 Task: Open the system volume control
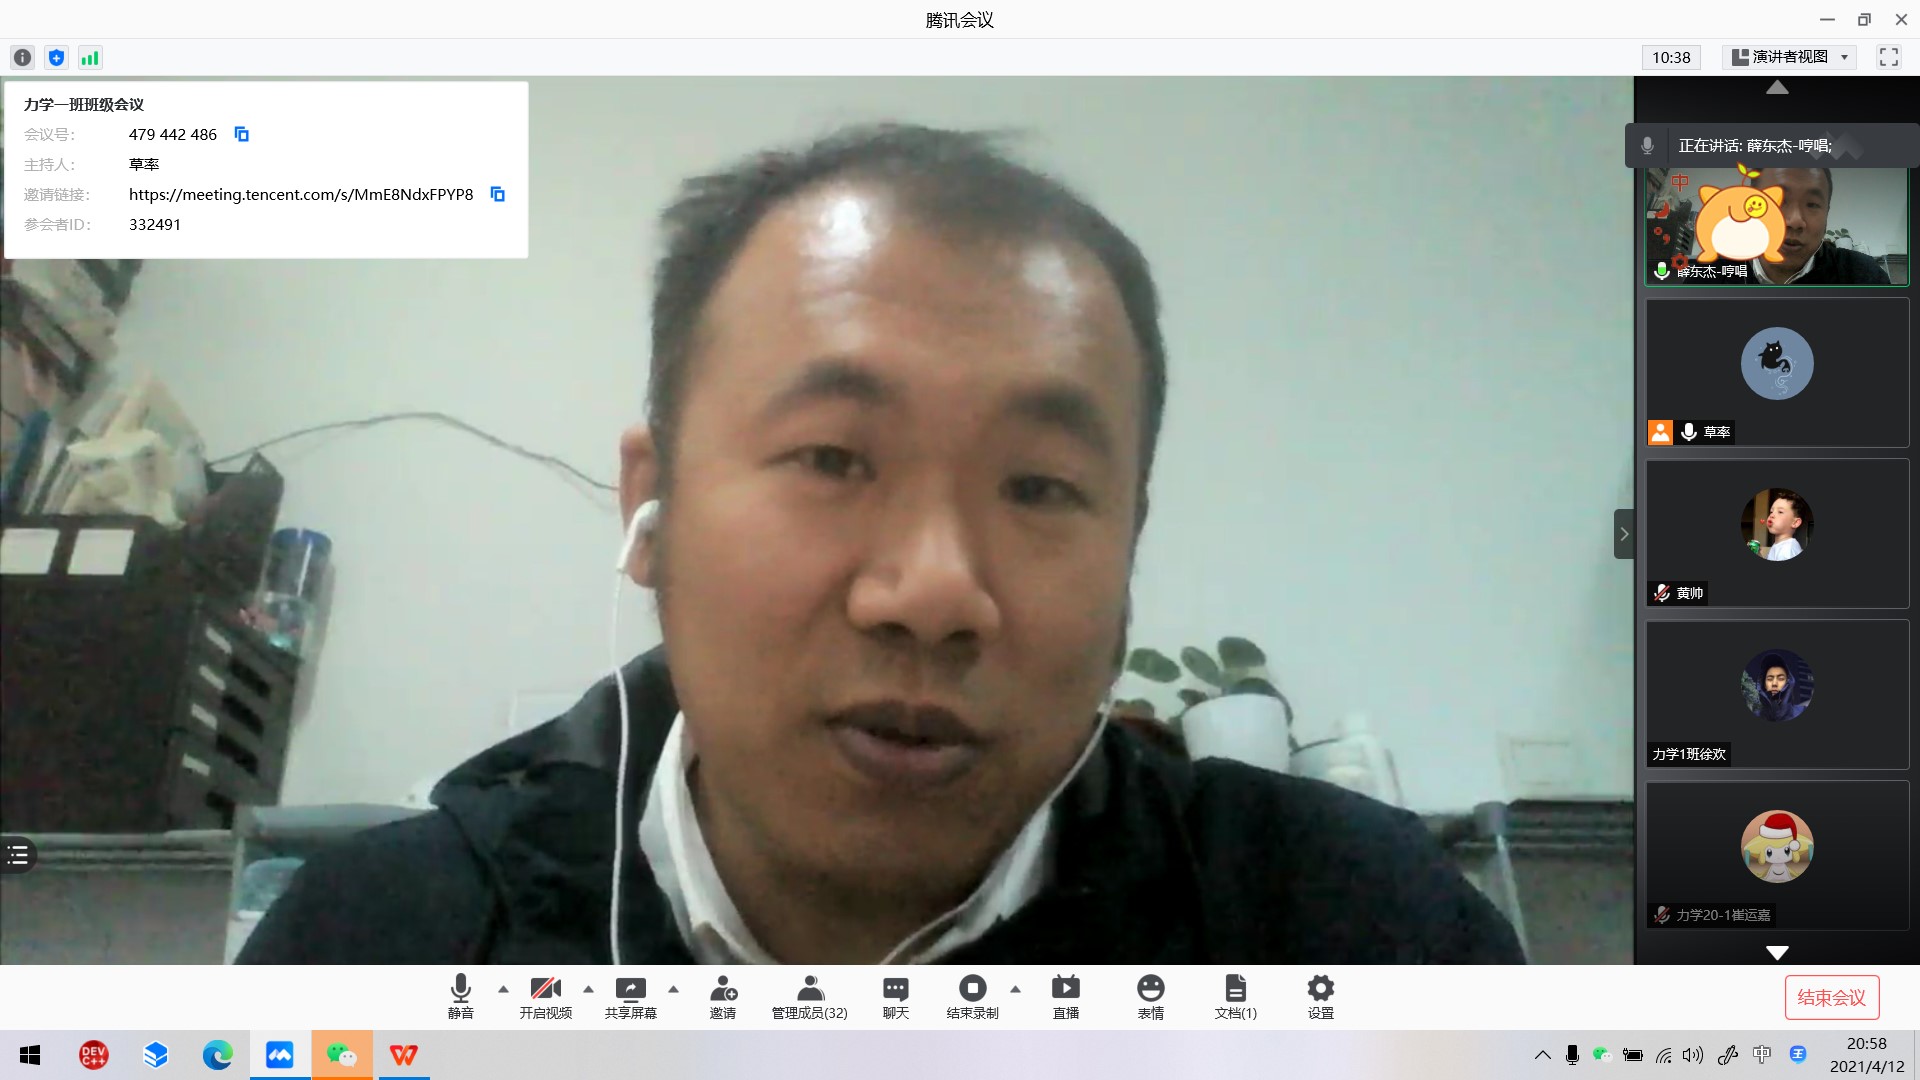click(x=1692, y=1055)
